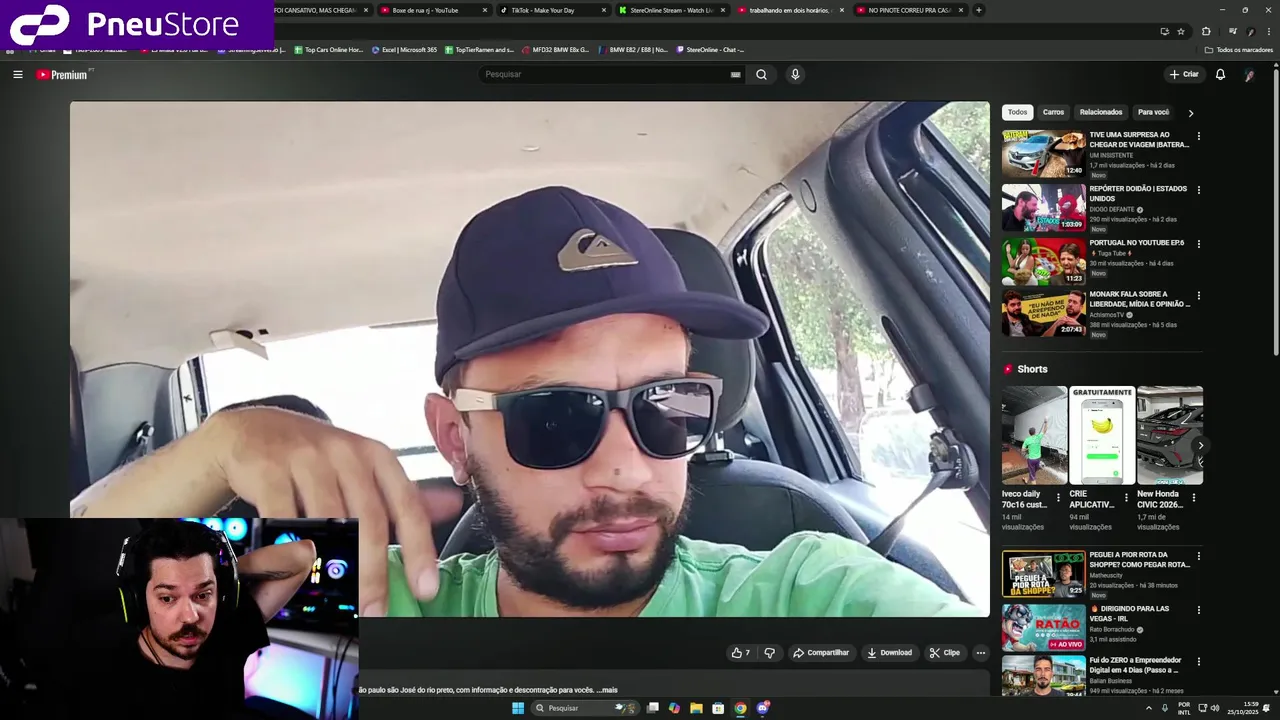Open File Explorer from the taskbar
The height and width of the screenshot is (720, 1280).
pos(696,708)
